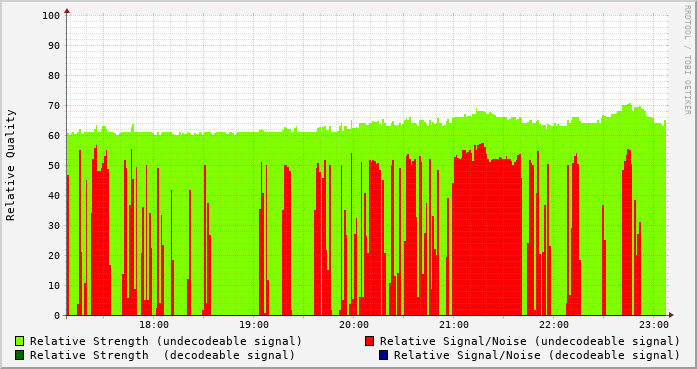This screenshot has height=369, width=697.
Task: Click the red Signal/Noise undecodeable swatch
Action: tap(369, 341)
